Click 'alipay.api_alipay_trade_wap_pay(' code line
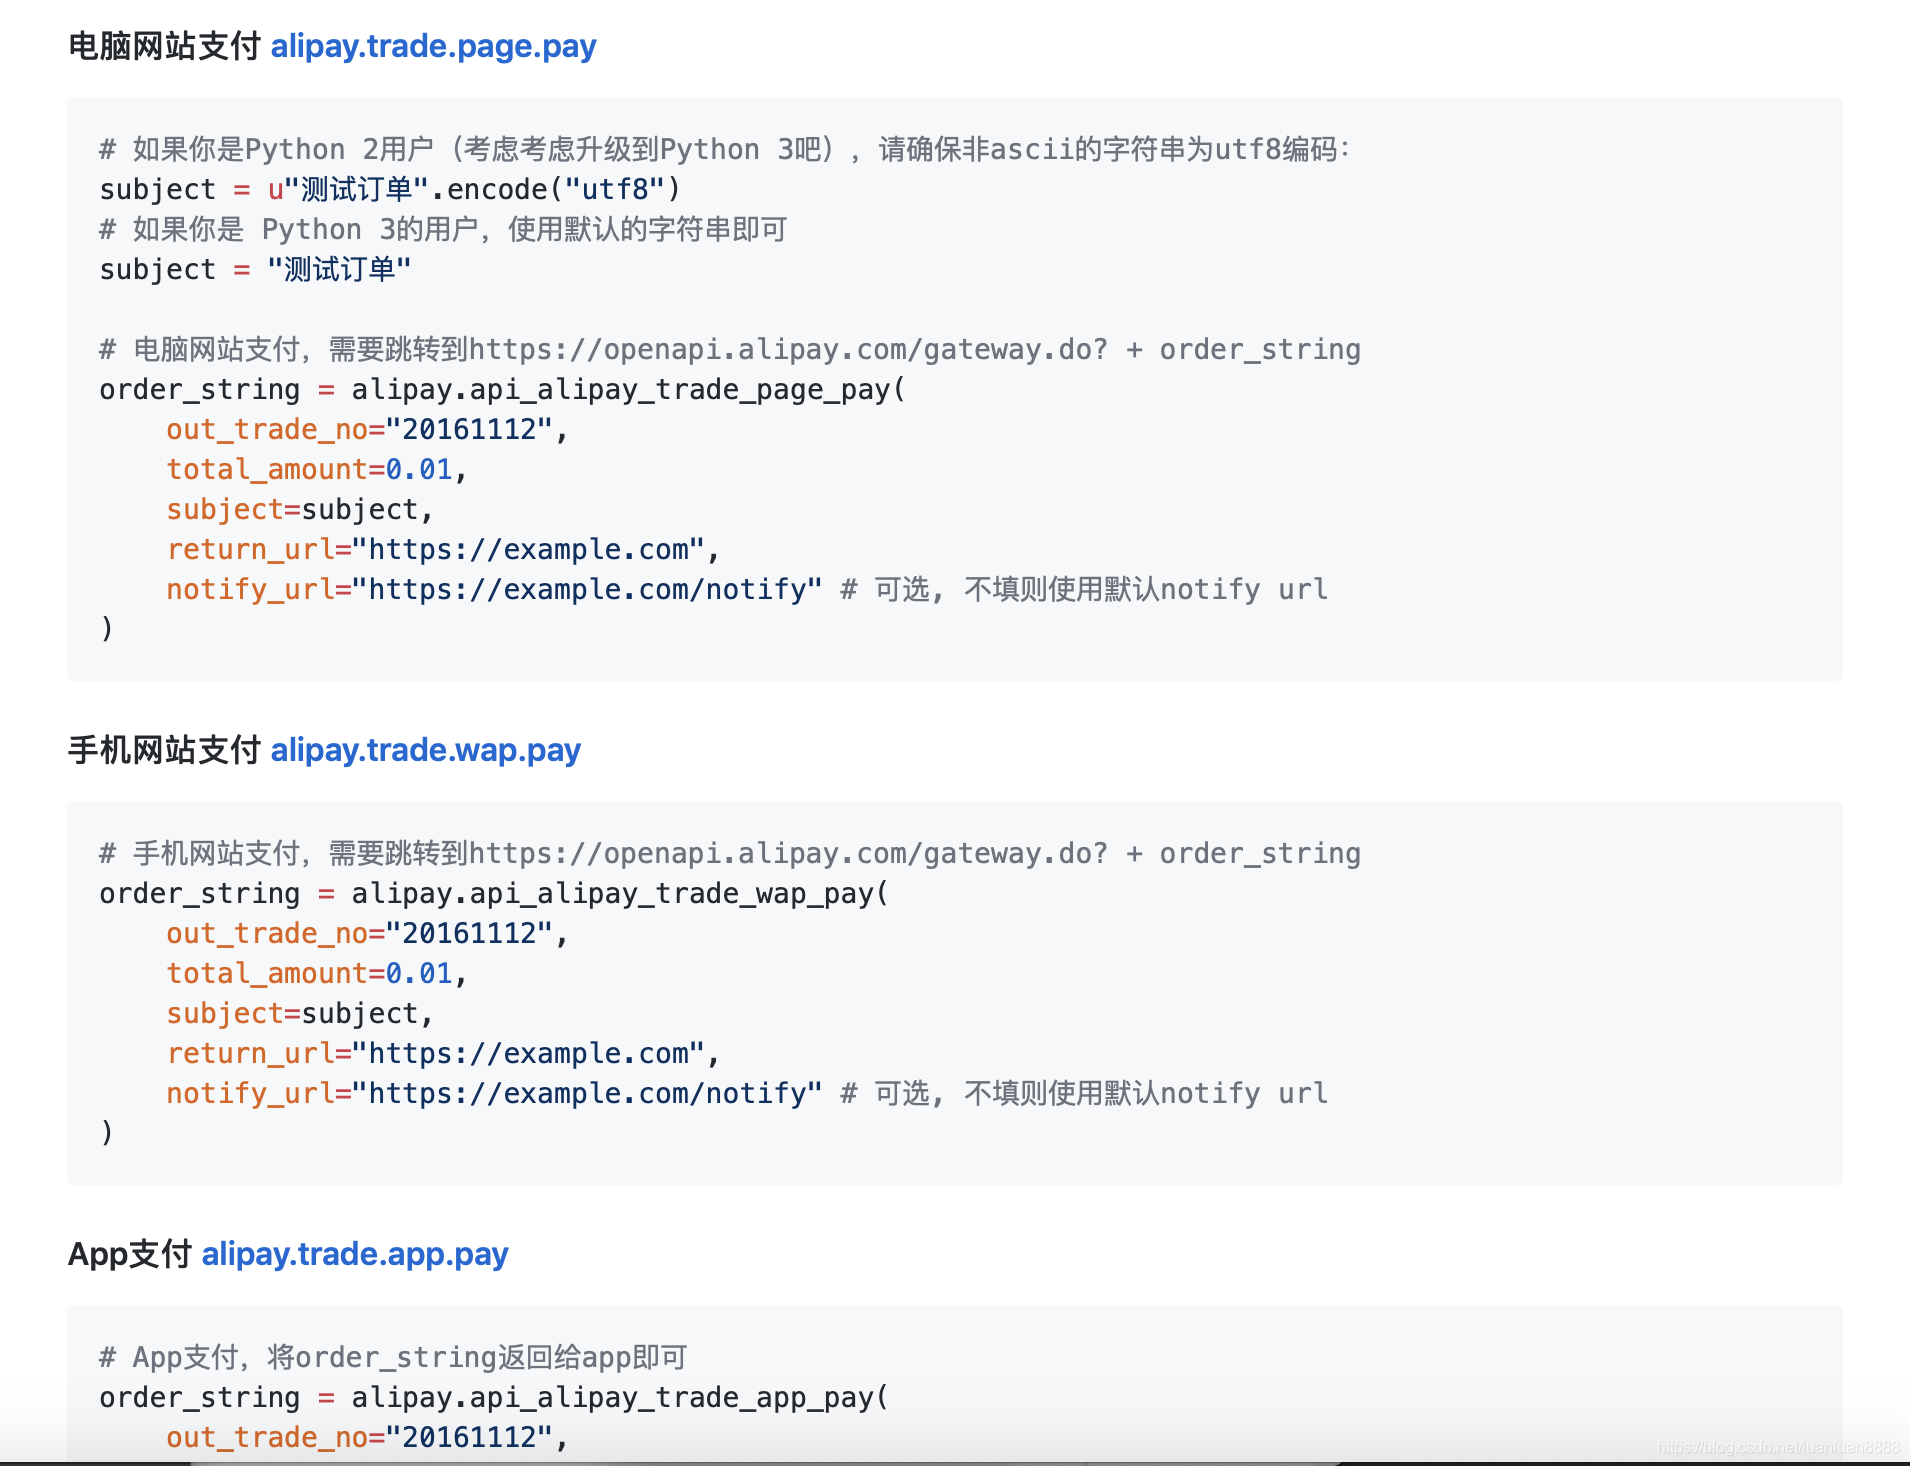The image size is (1910, 1466). click(x=494, y=893)
